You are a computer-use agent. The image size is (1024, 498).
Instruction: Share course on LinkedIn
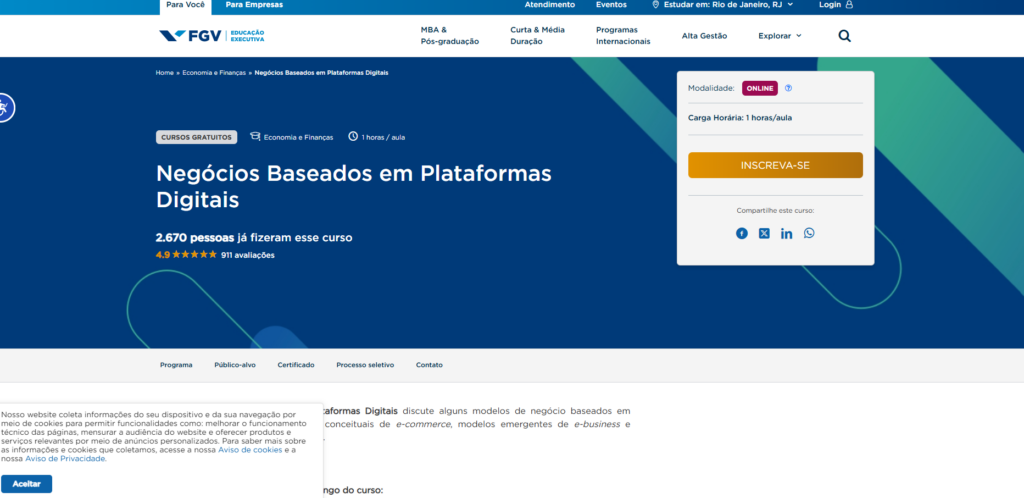786,233
